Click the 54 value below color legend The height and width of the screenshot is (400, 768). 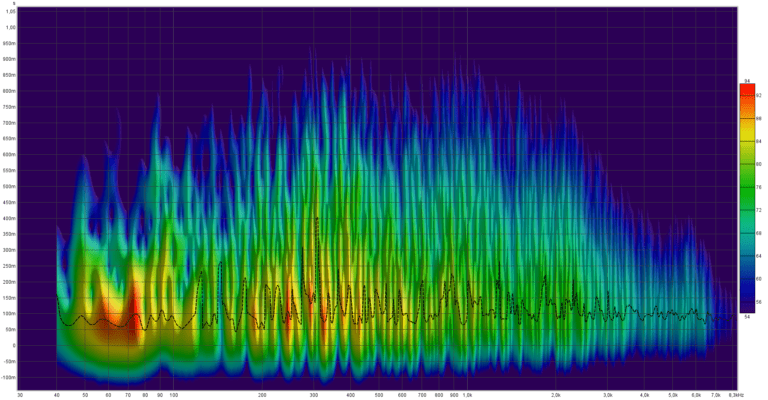(746, 317)
